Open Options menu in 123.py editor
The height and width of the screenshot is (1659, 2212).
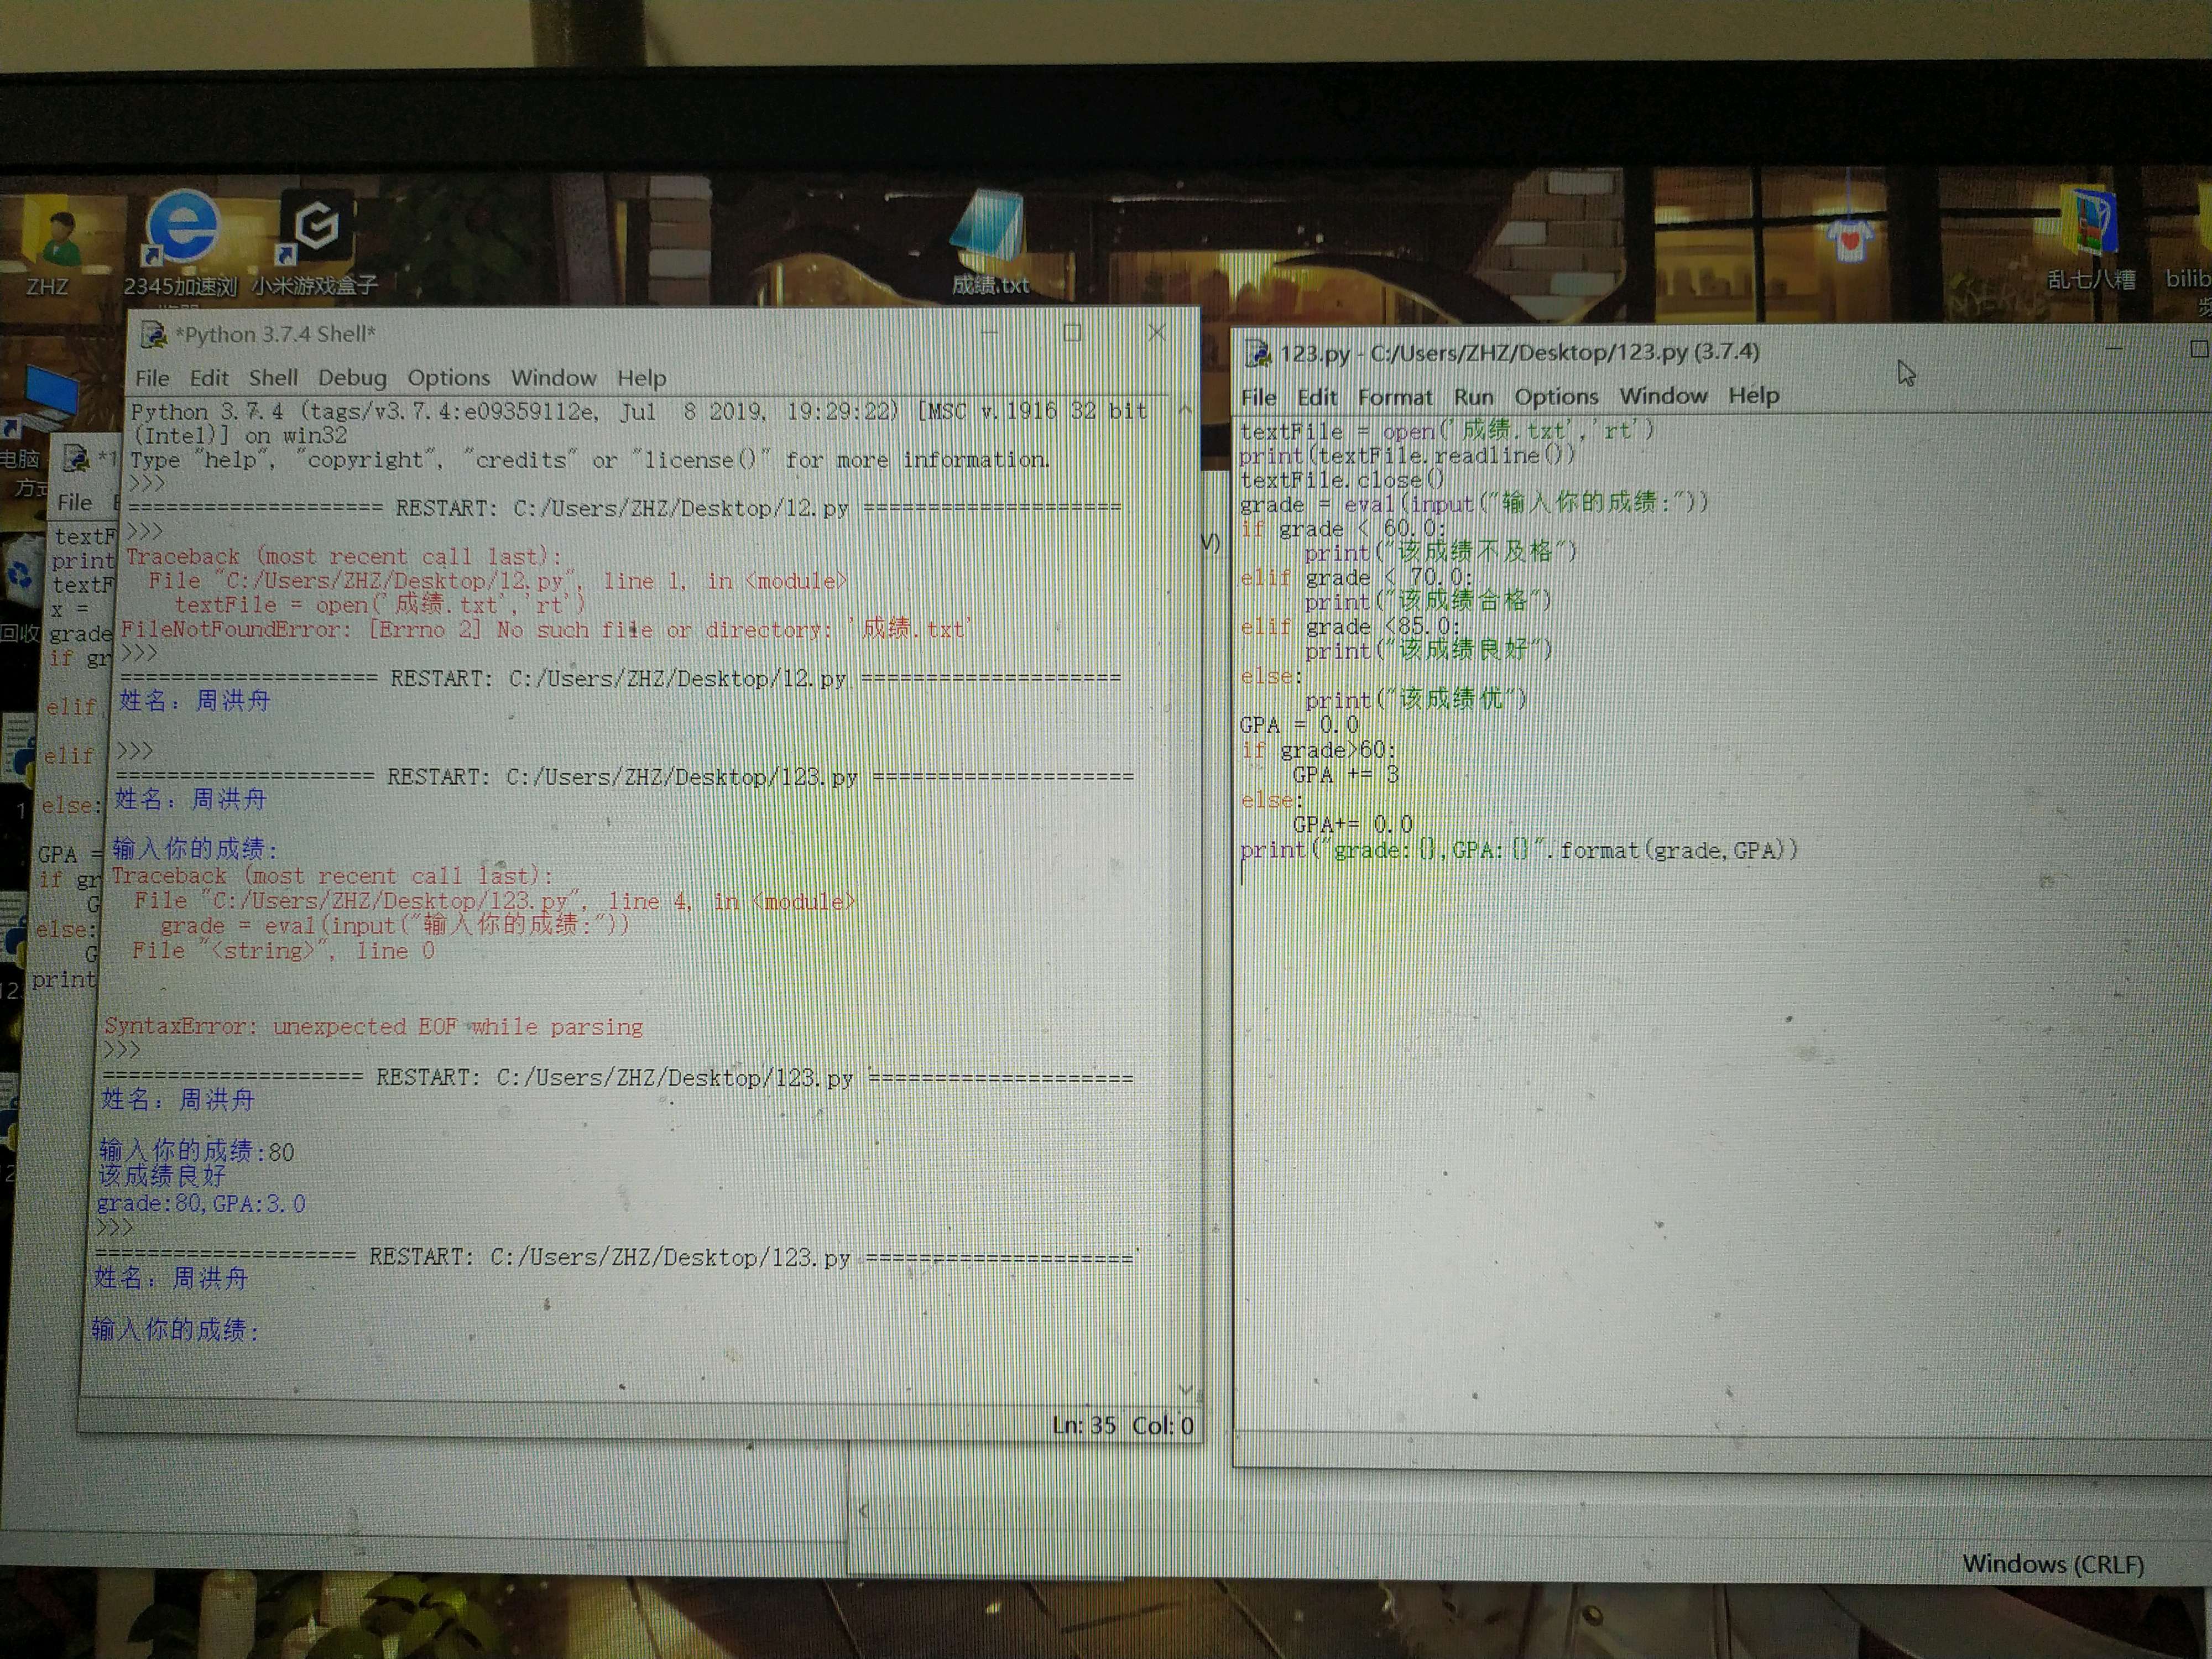1556,397
